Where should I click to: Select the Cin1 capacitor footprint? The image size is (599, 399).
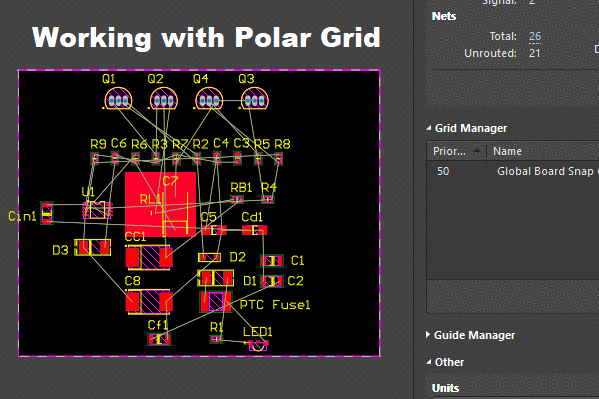pos(47,213)
